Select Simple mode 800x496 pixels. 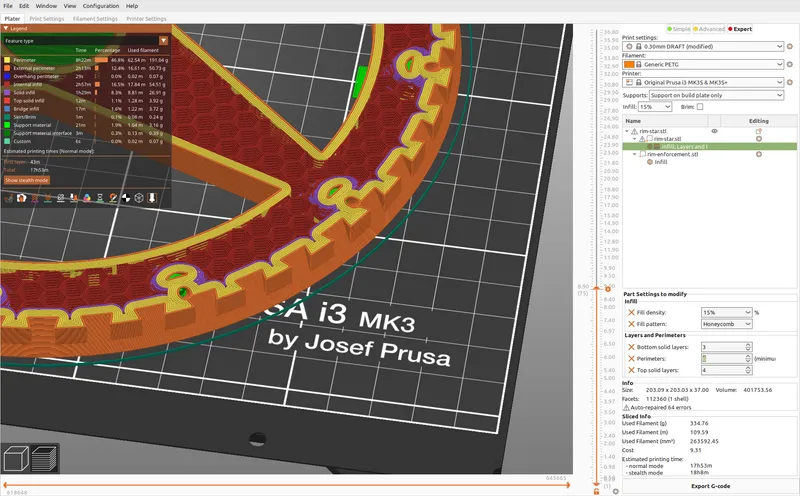[678, 29]
